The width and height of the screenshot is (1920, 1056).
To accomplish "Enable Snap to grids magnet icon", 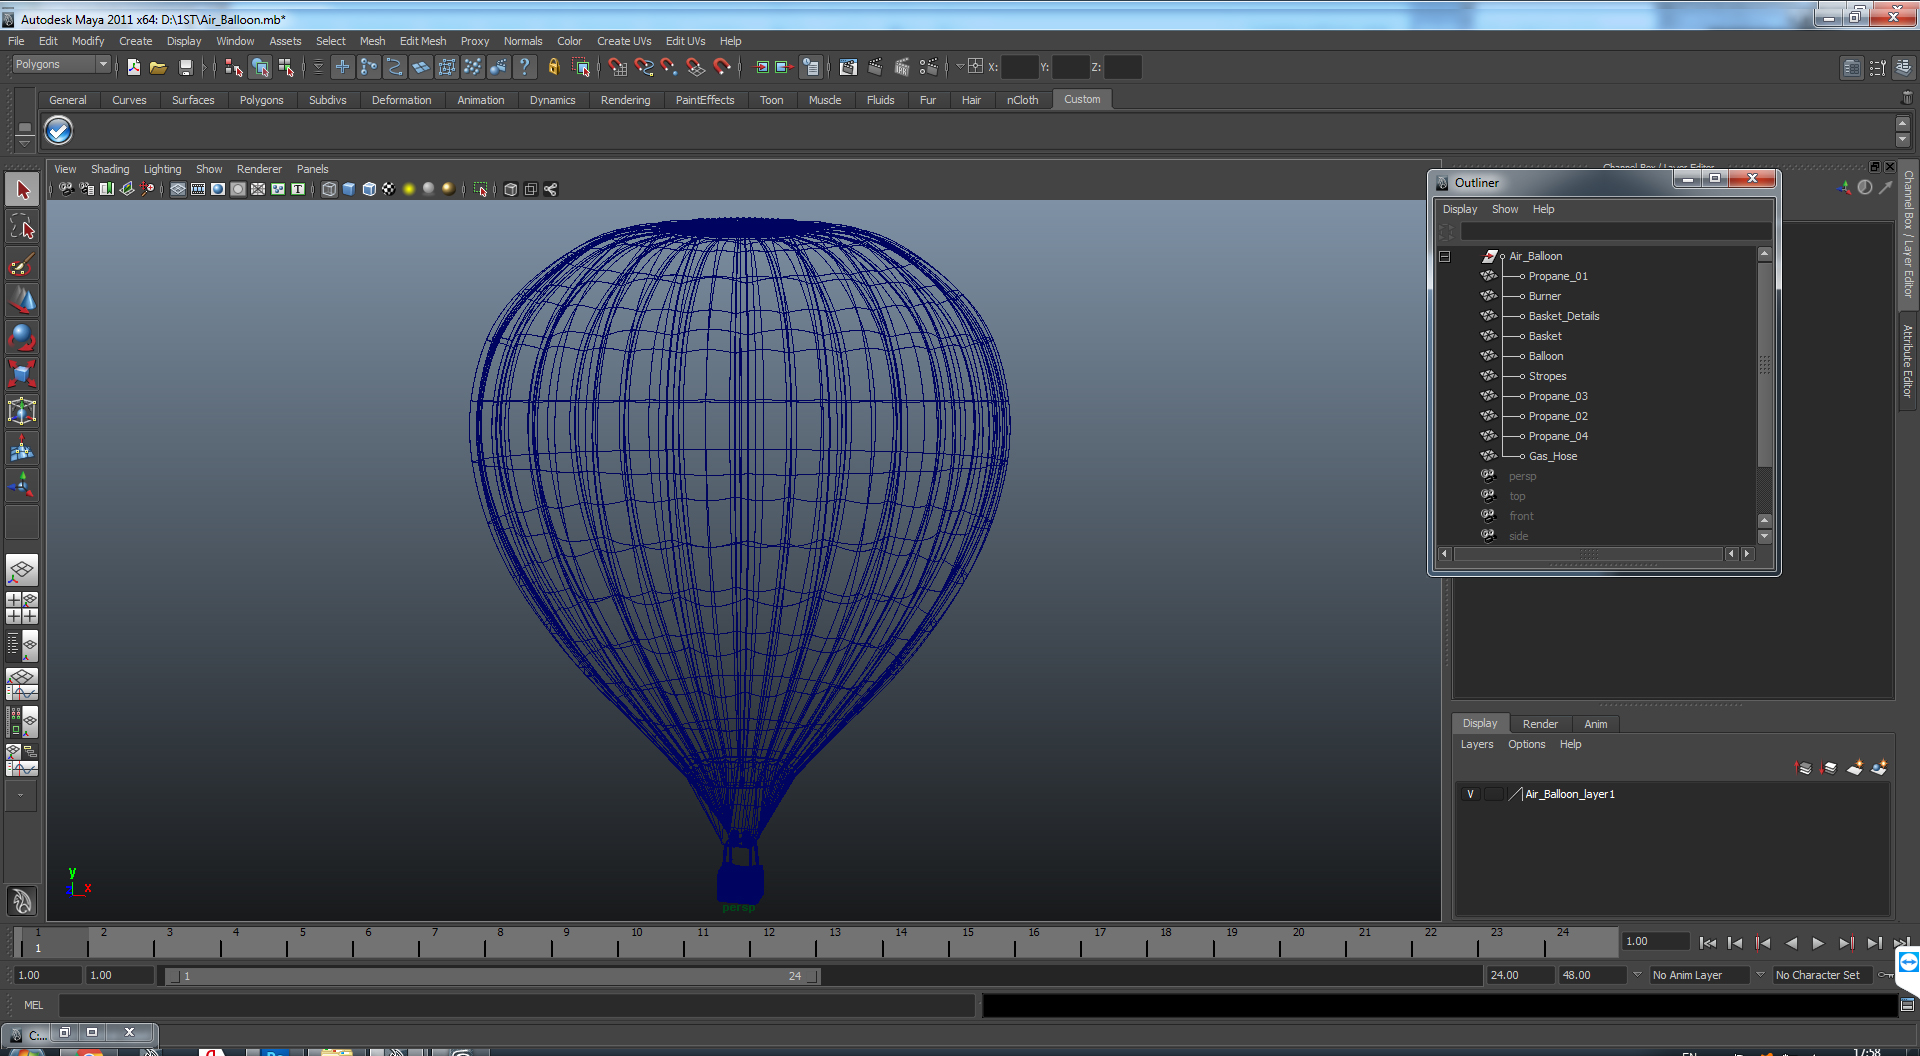I will pos(618,67).
